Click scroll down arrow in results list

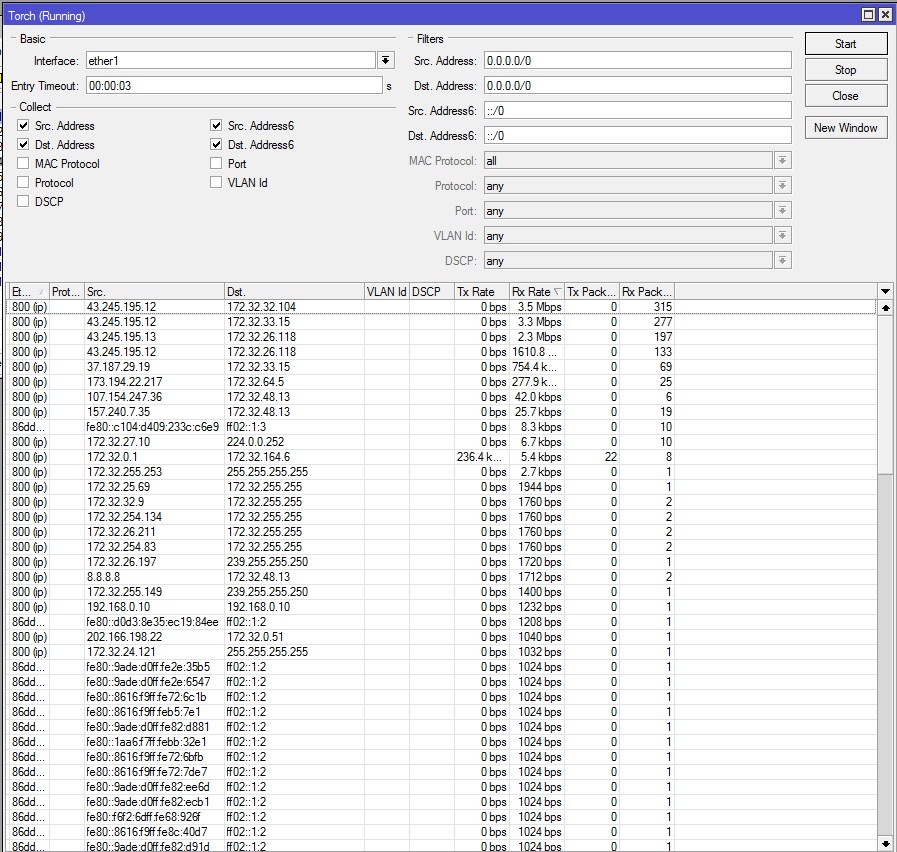884,844
